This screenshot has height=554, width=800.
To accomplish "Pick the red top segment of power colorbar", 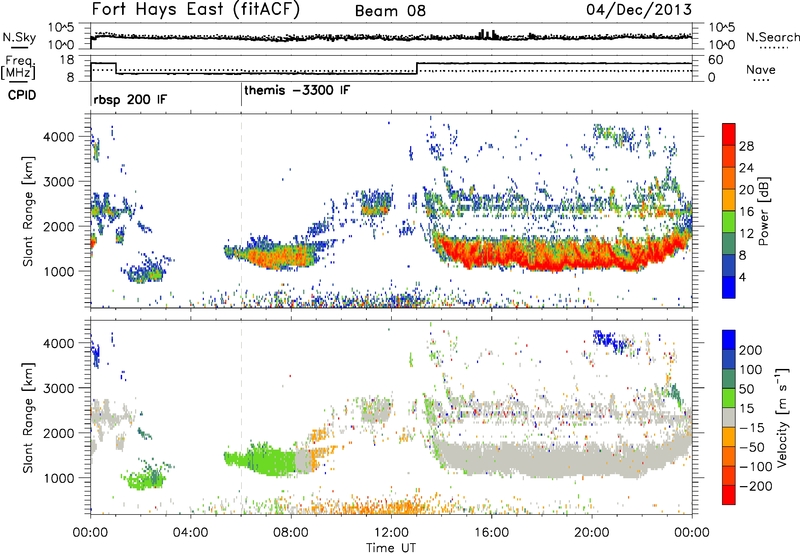I will click(729, 134).
